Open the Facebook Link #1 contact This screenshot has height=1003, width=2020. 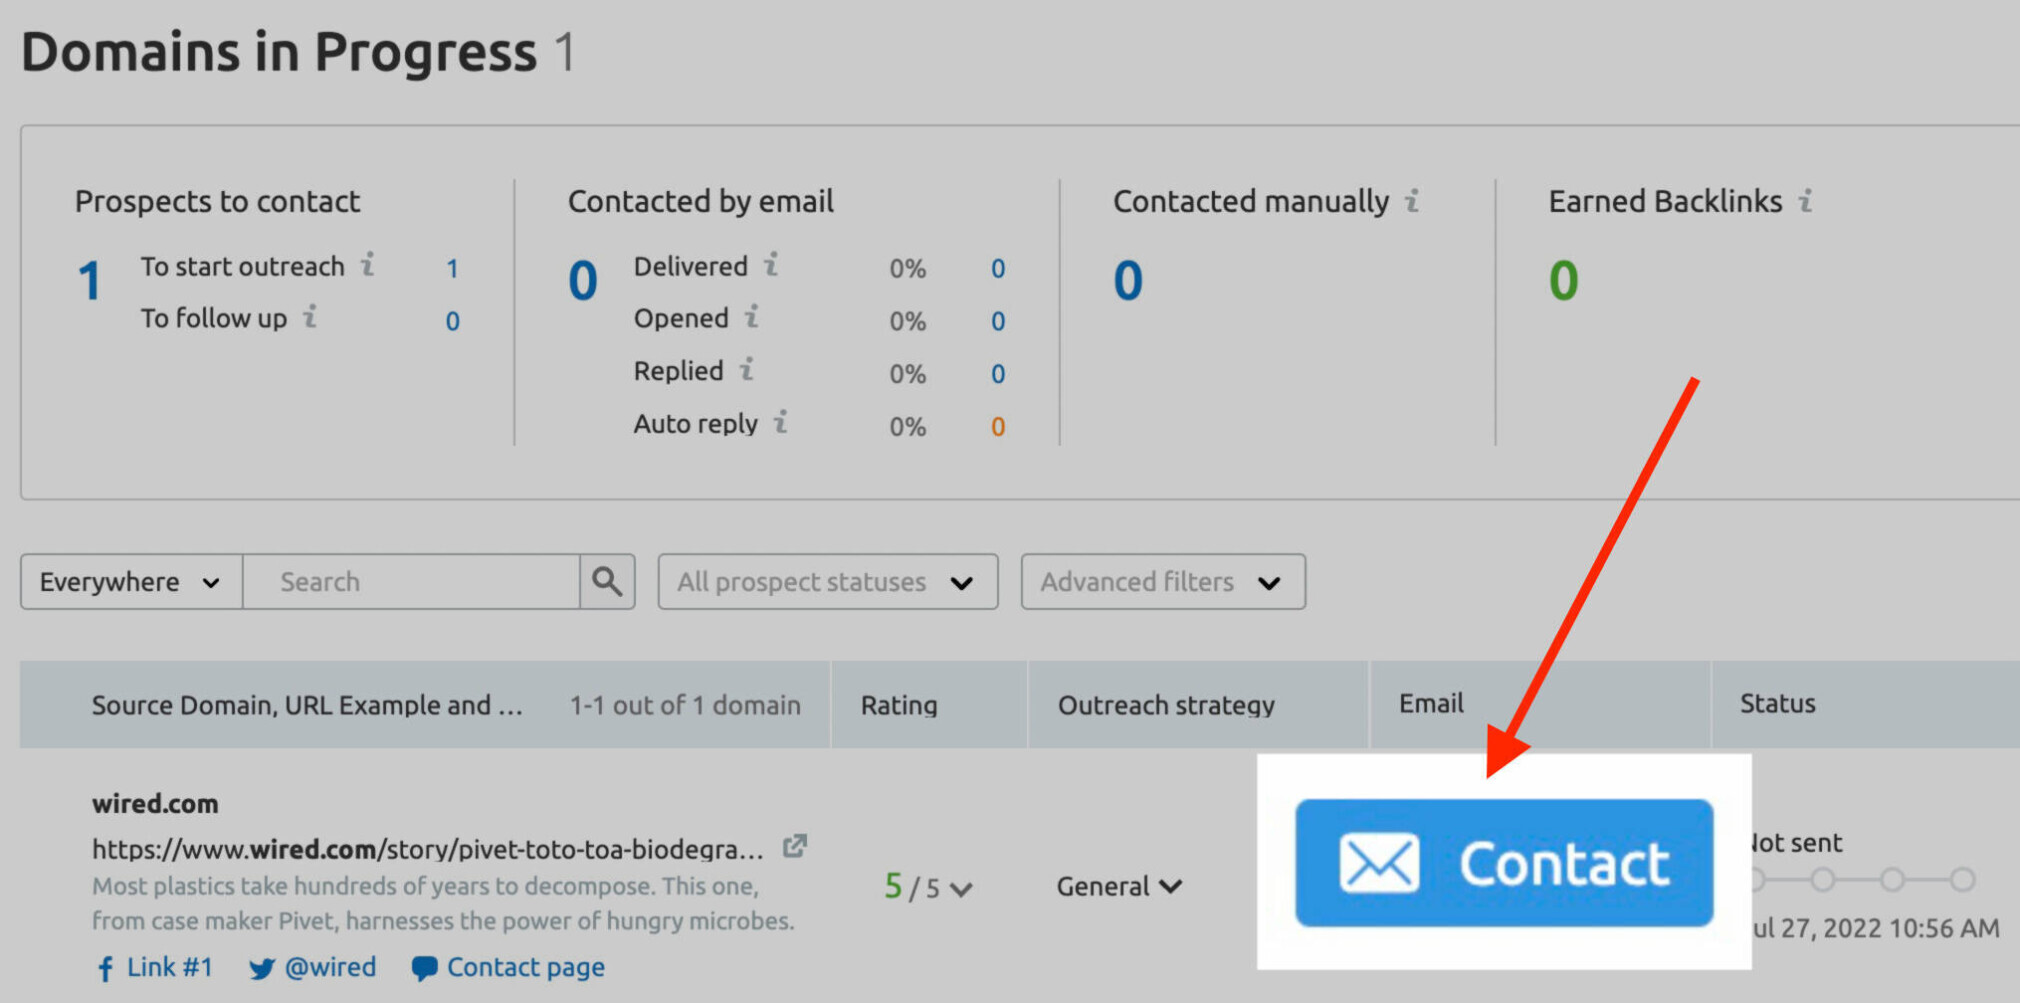pyautogui.click(x=155, y=967)
